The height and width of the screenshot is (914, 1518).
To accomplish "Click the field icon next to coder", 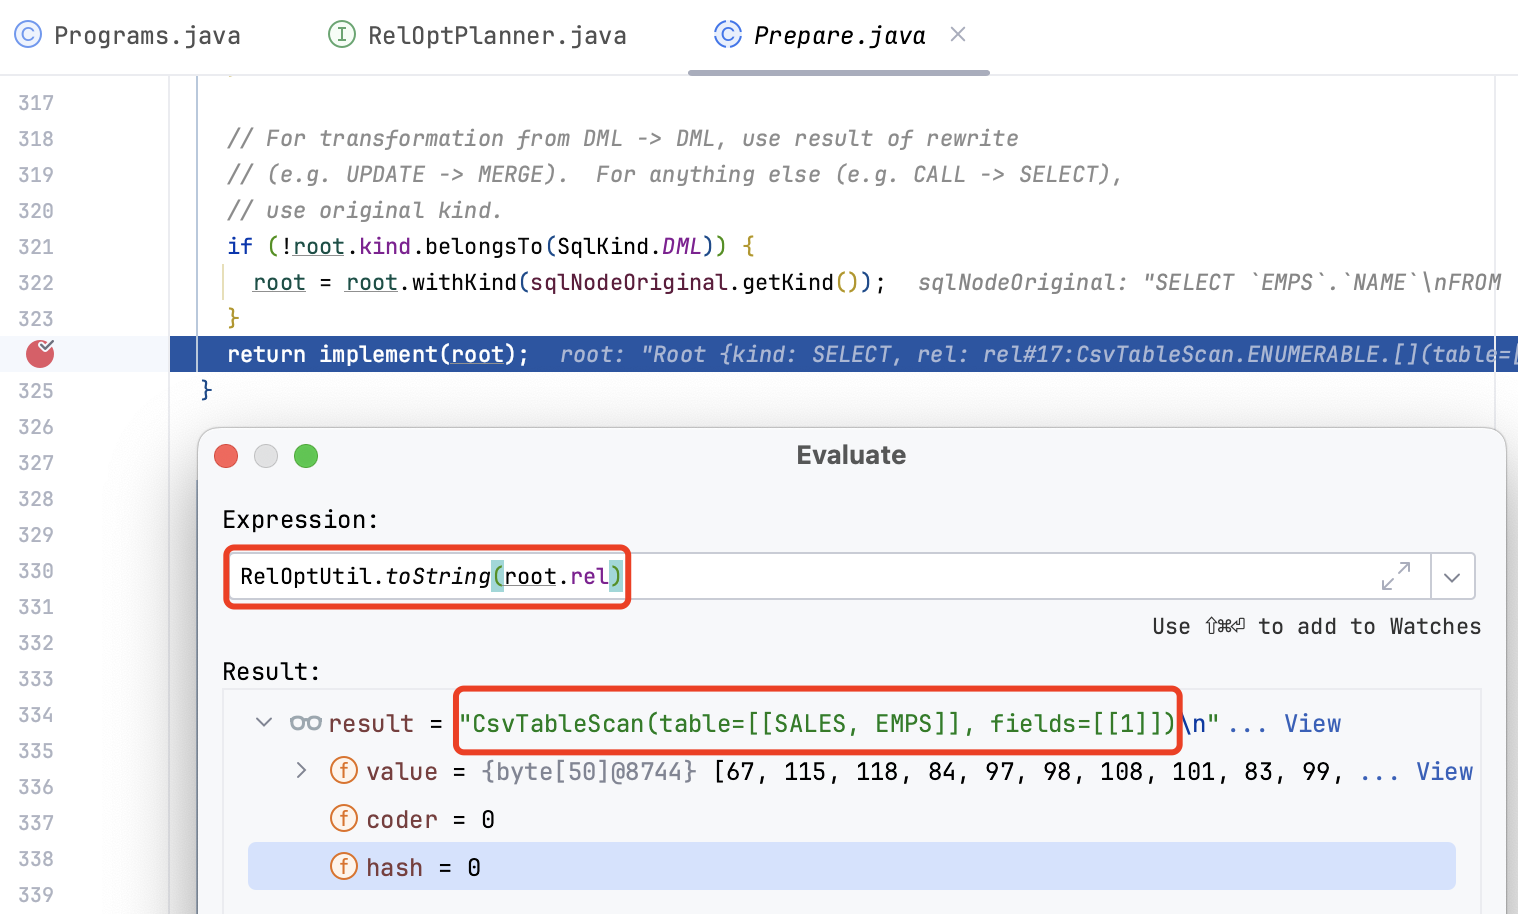I will point(344,819).
